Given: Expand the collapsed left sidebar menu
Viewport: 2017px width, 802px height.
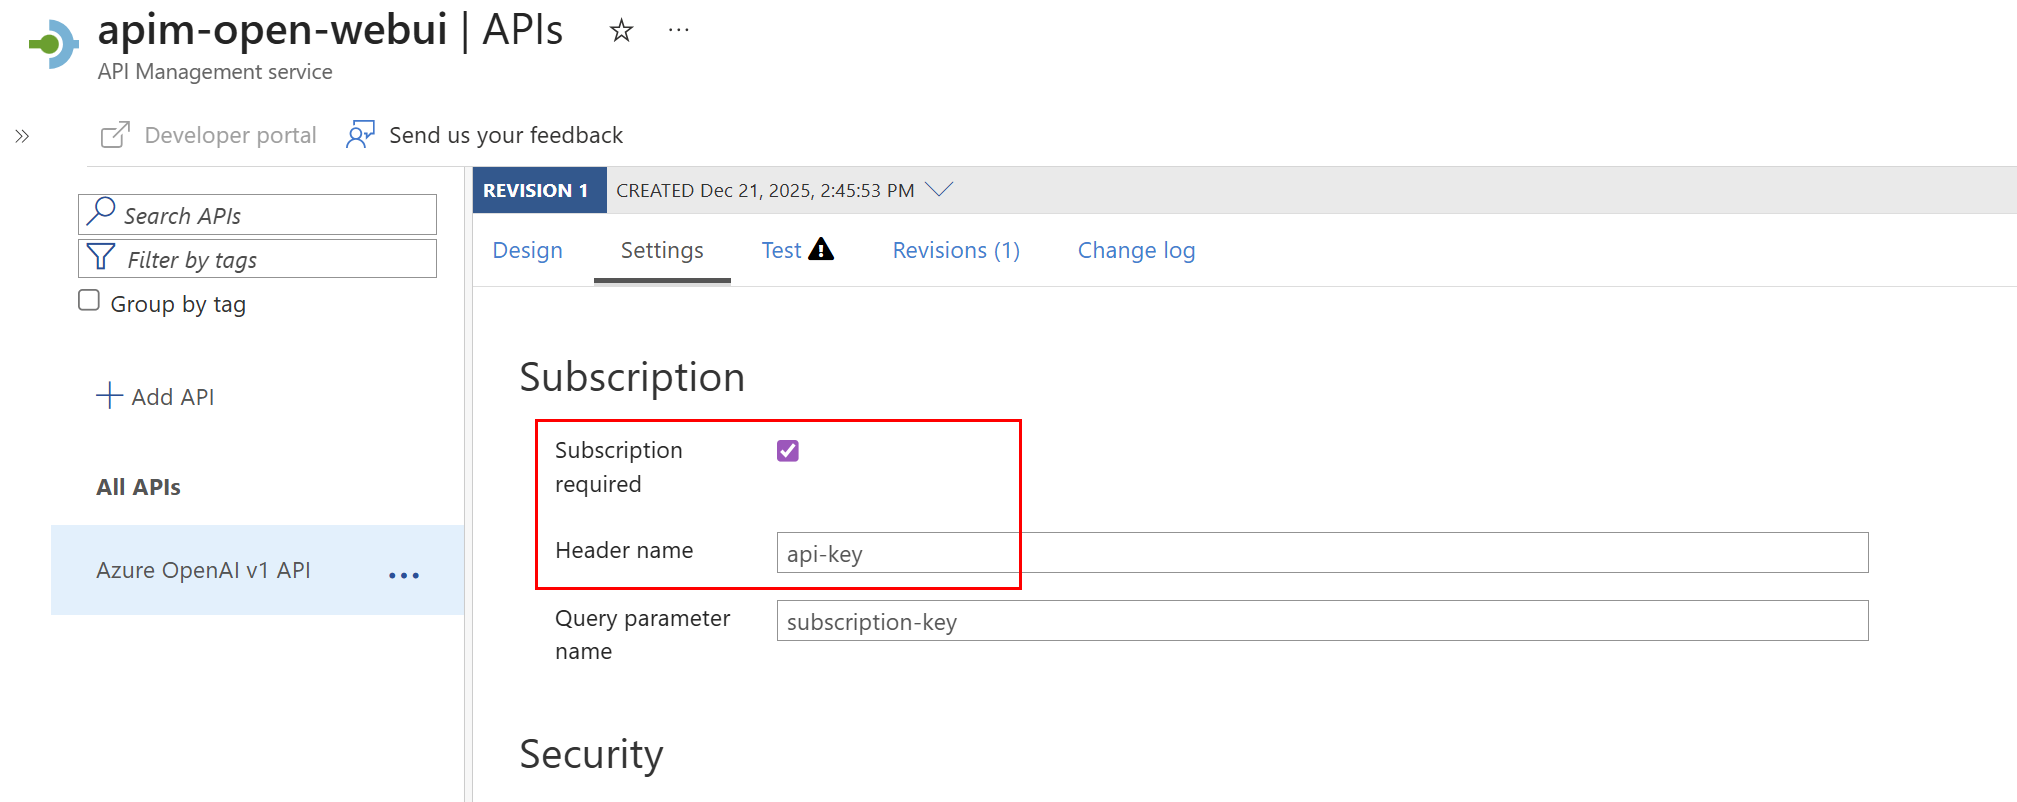Looking at the screenshot, I should (22, 136).
